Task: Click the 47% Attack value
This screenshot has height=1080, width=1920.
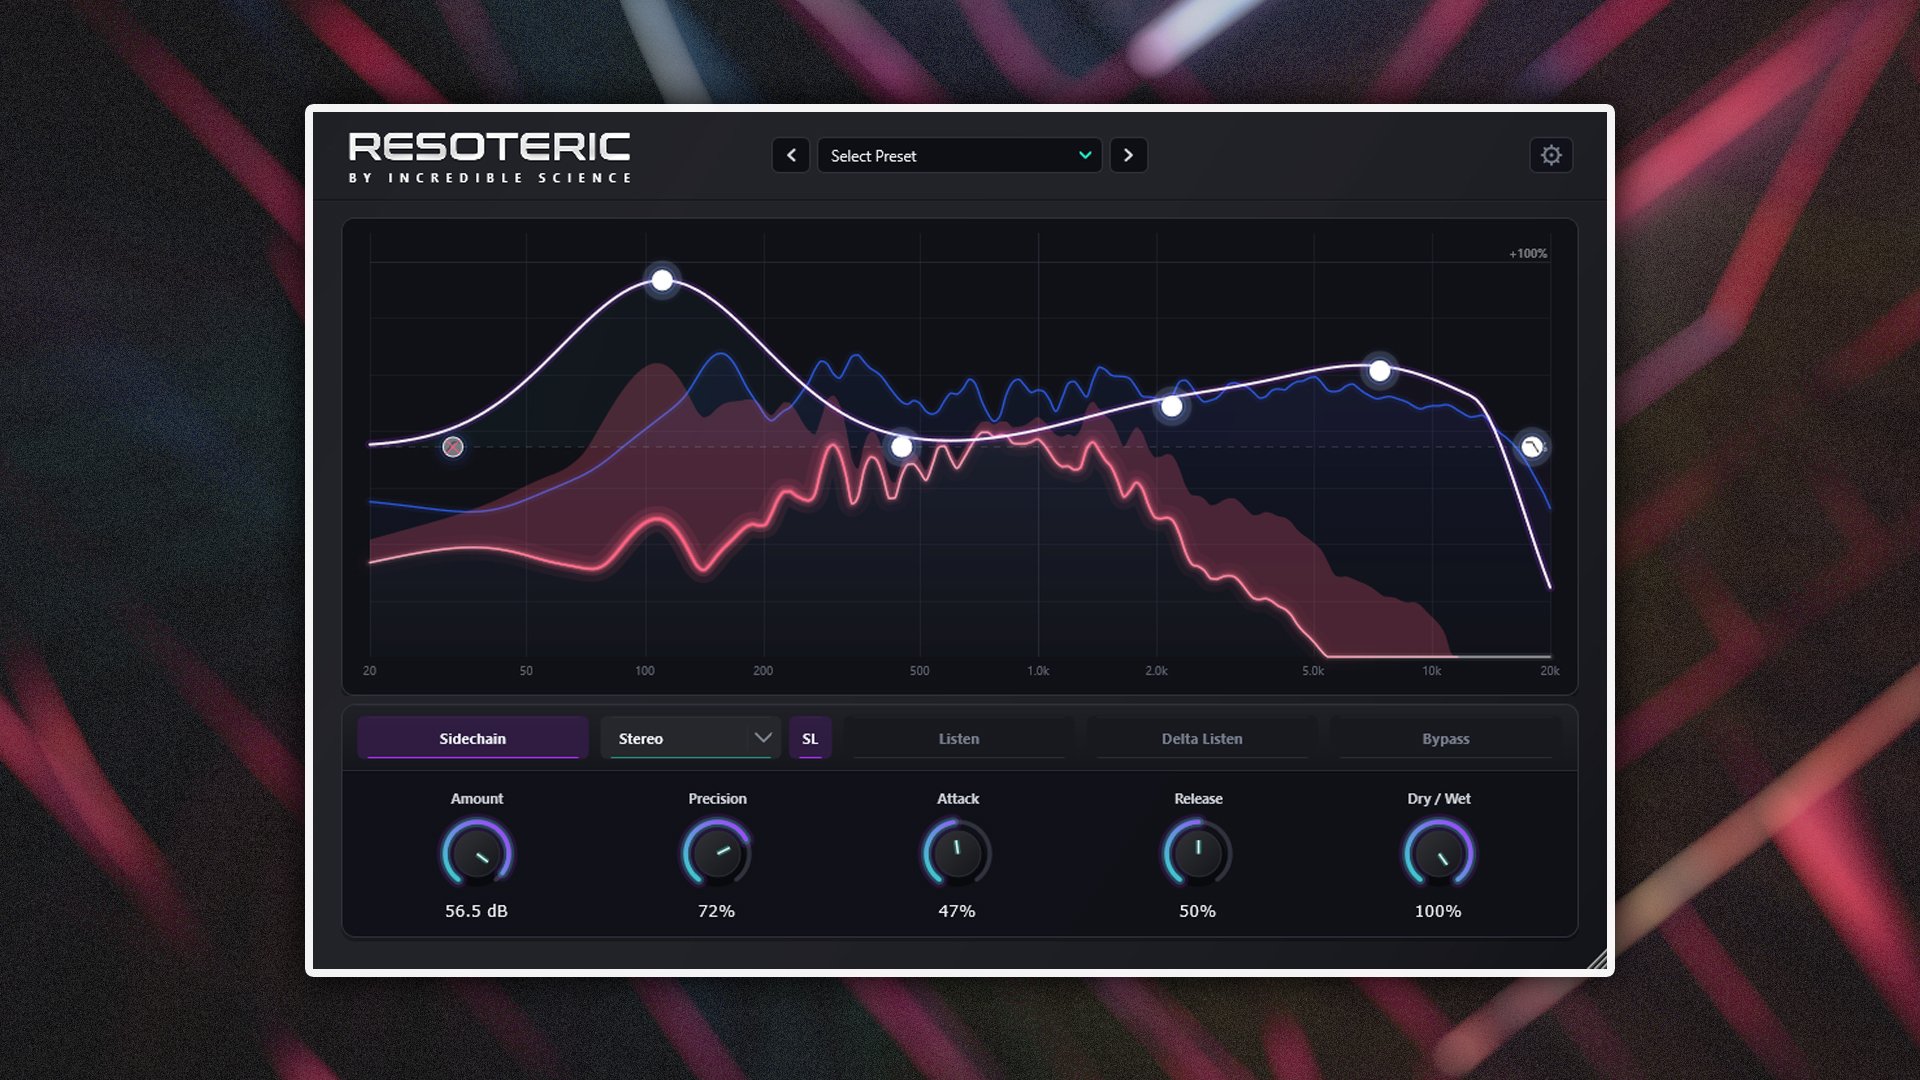Action: (957, 911)
